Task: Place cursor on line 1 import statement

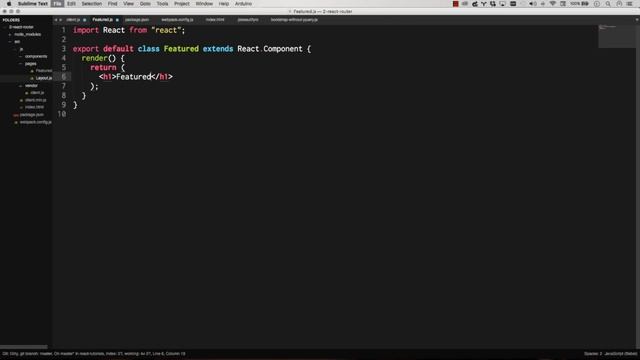Action: (x=129, y=30)
